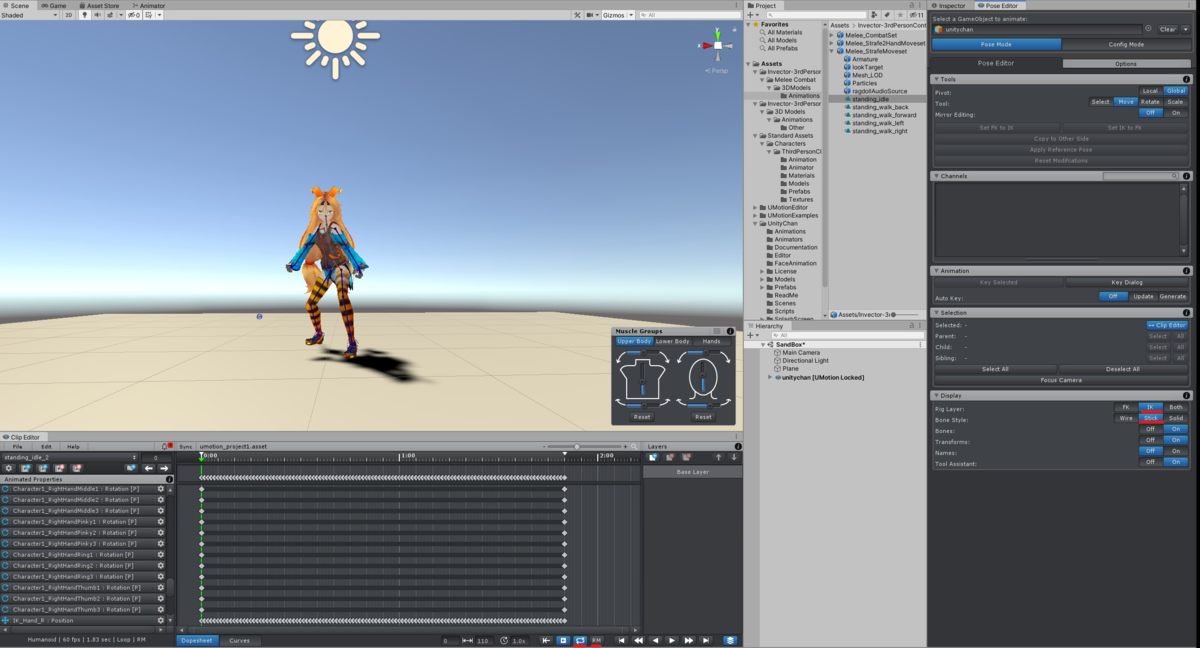Select previous keyframe left arrow button

click(x=149, y=468)
